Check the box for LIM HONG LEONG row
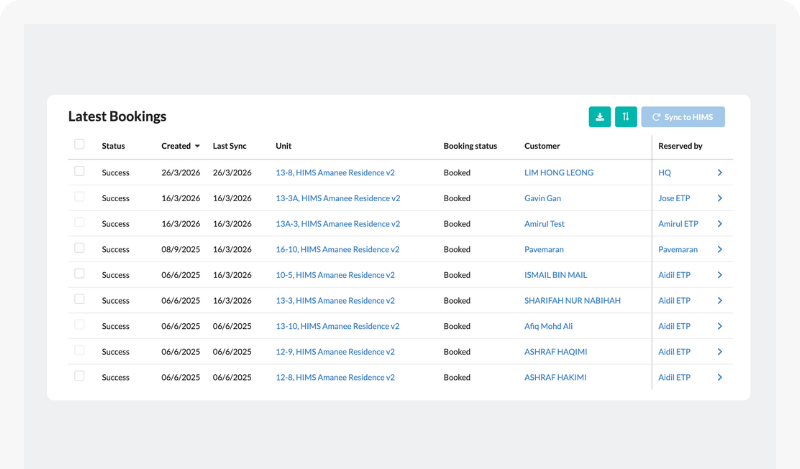 click(79, 171)
